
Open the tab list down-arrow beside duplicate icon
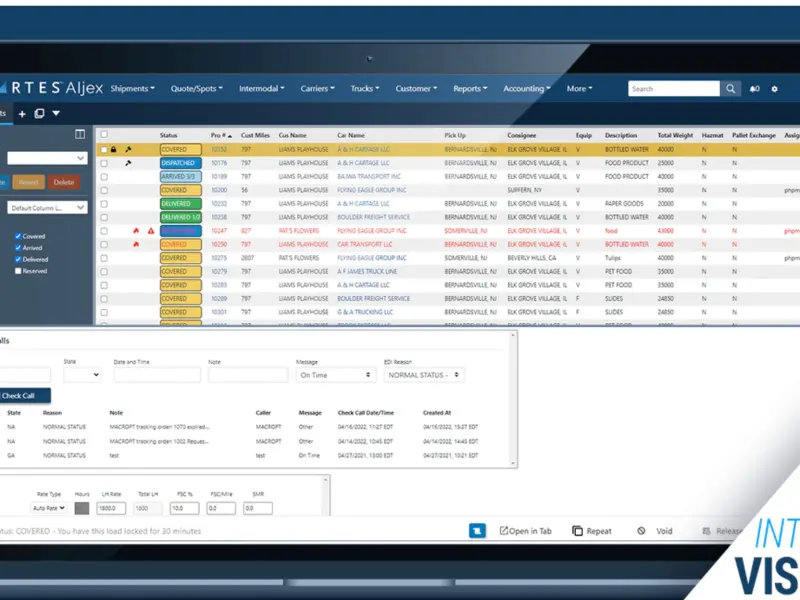[x=56, y=113]
